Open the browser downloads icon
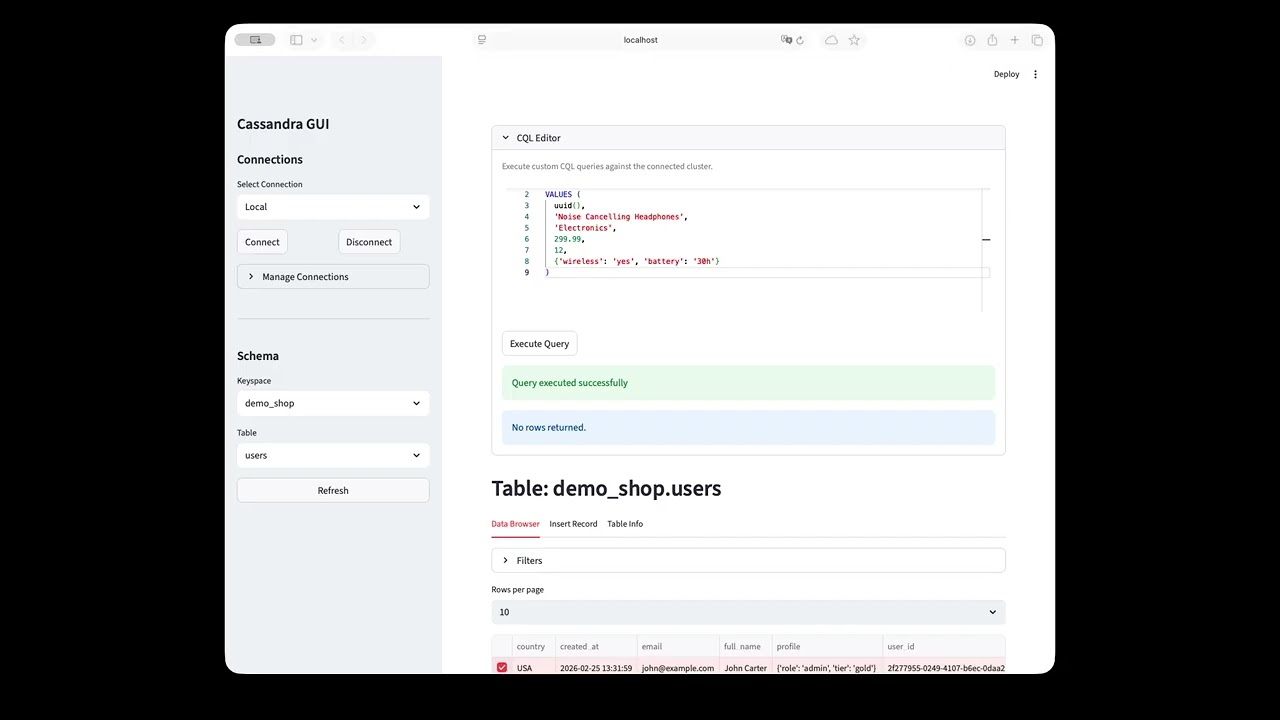Screen dimensions: 1280x720 970,40
